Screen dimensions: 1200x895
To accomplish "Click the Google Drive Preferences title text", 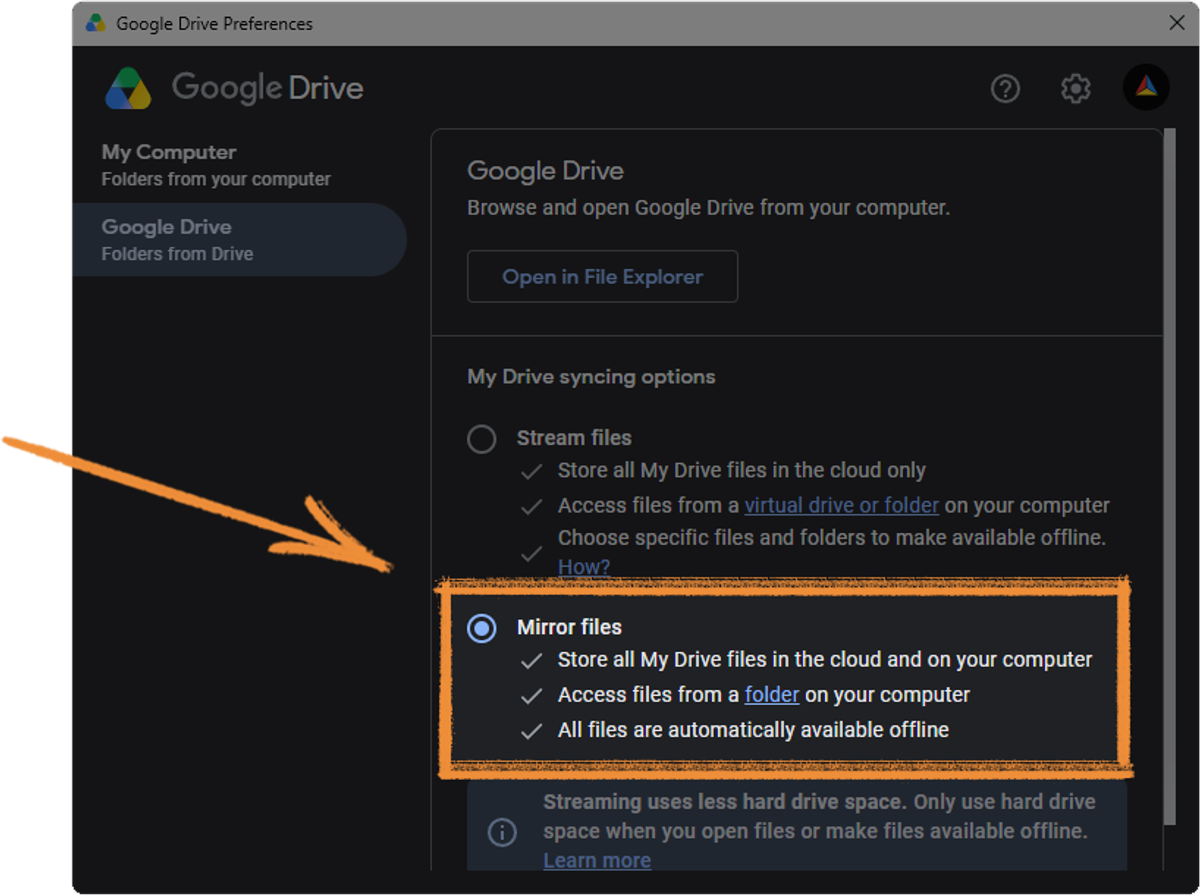I will pos(214,23).
